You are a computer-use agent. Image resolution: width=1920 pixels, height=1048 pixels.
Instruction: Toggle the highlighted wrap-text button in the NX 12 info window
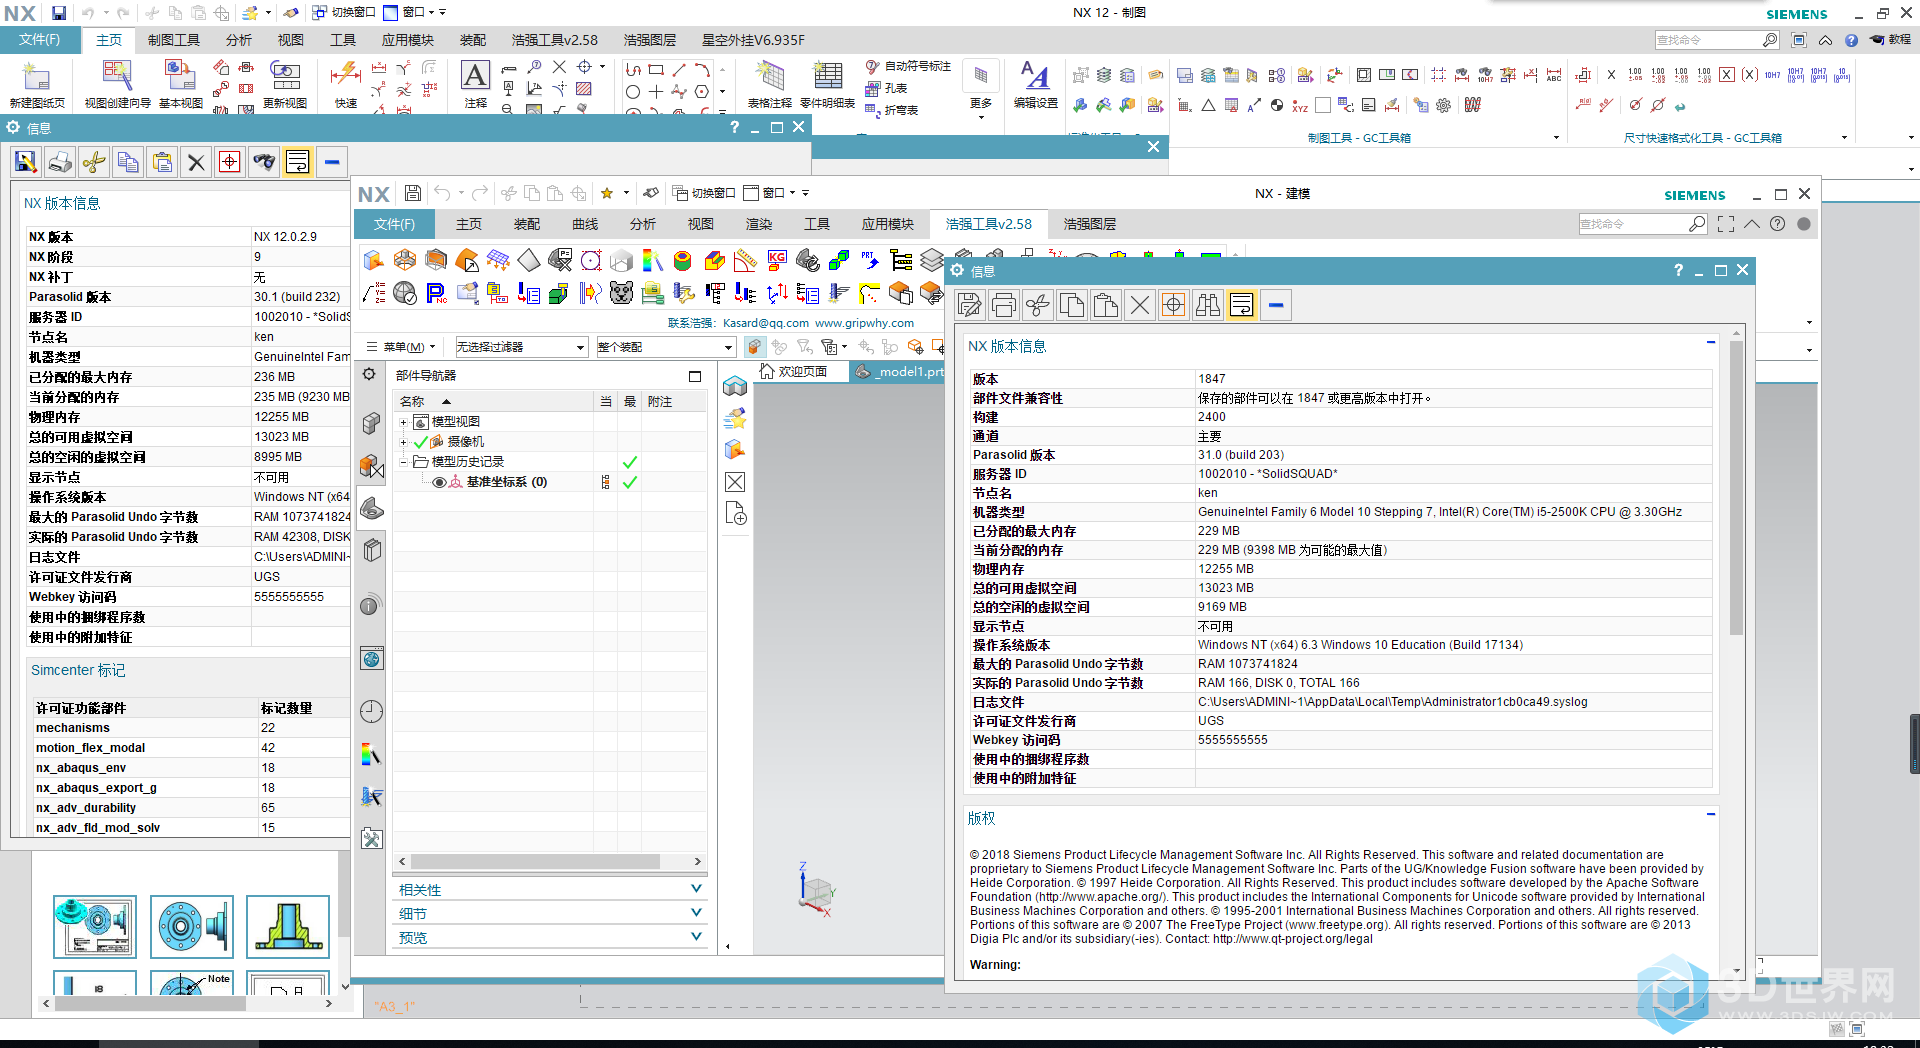coord(298,162)
